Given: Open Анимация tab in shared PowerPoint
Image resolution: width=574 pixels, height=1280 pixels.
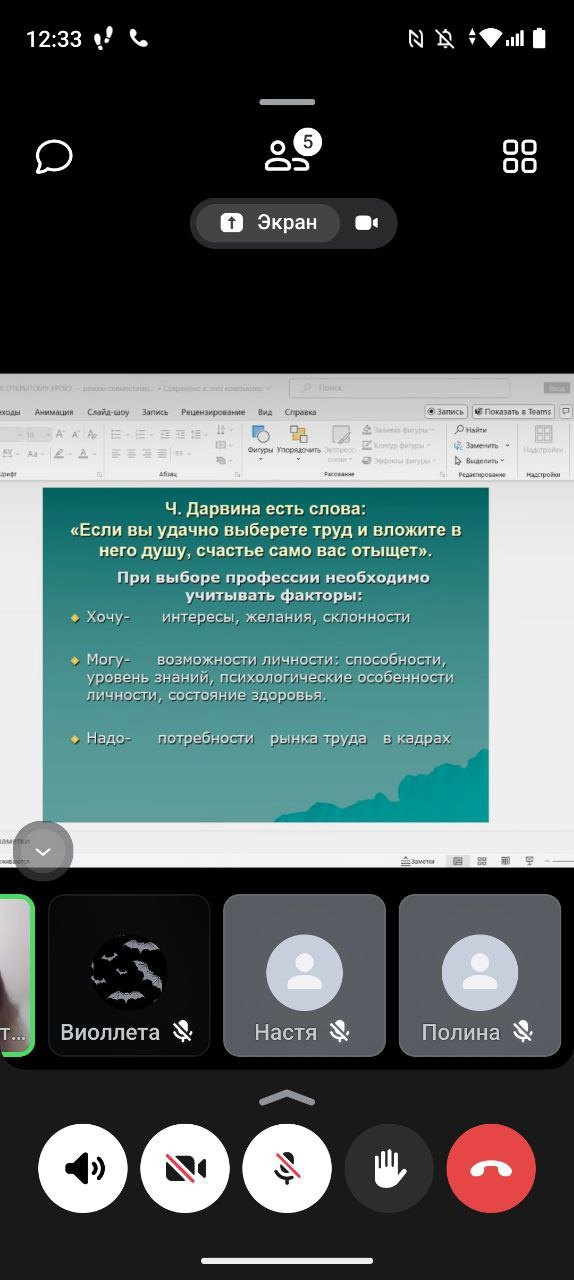Looking at the screenshot, I should (x=53, y=411).
